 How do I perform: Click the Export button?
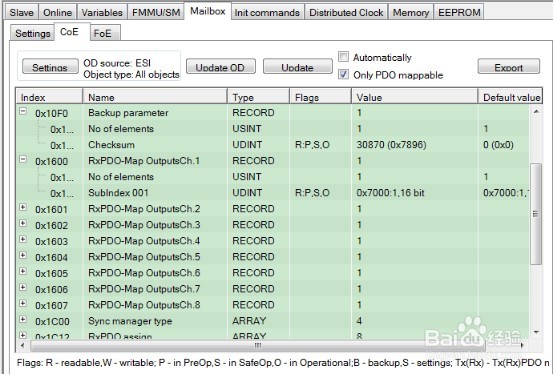tap(509, 67)
